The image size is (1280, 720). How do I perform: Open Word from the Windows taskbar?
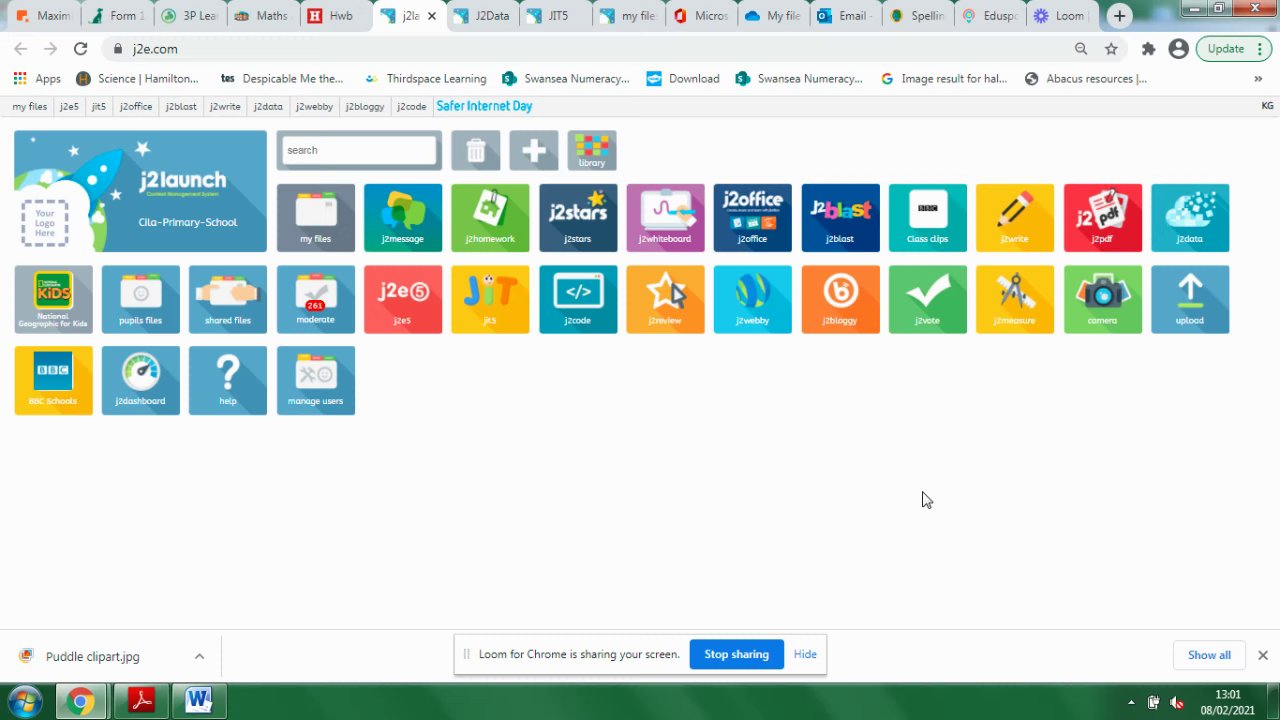(199, 702)
